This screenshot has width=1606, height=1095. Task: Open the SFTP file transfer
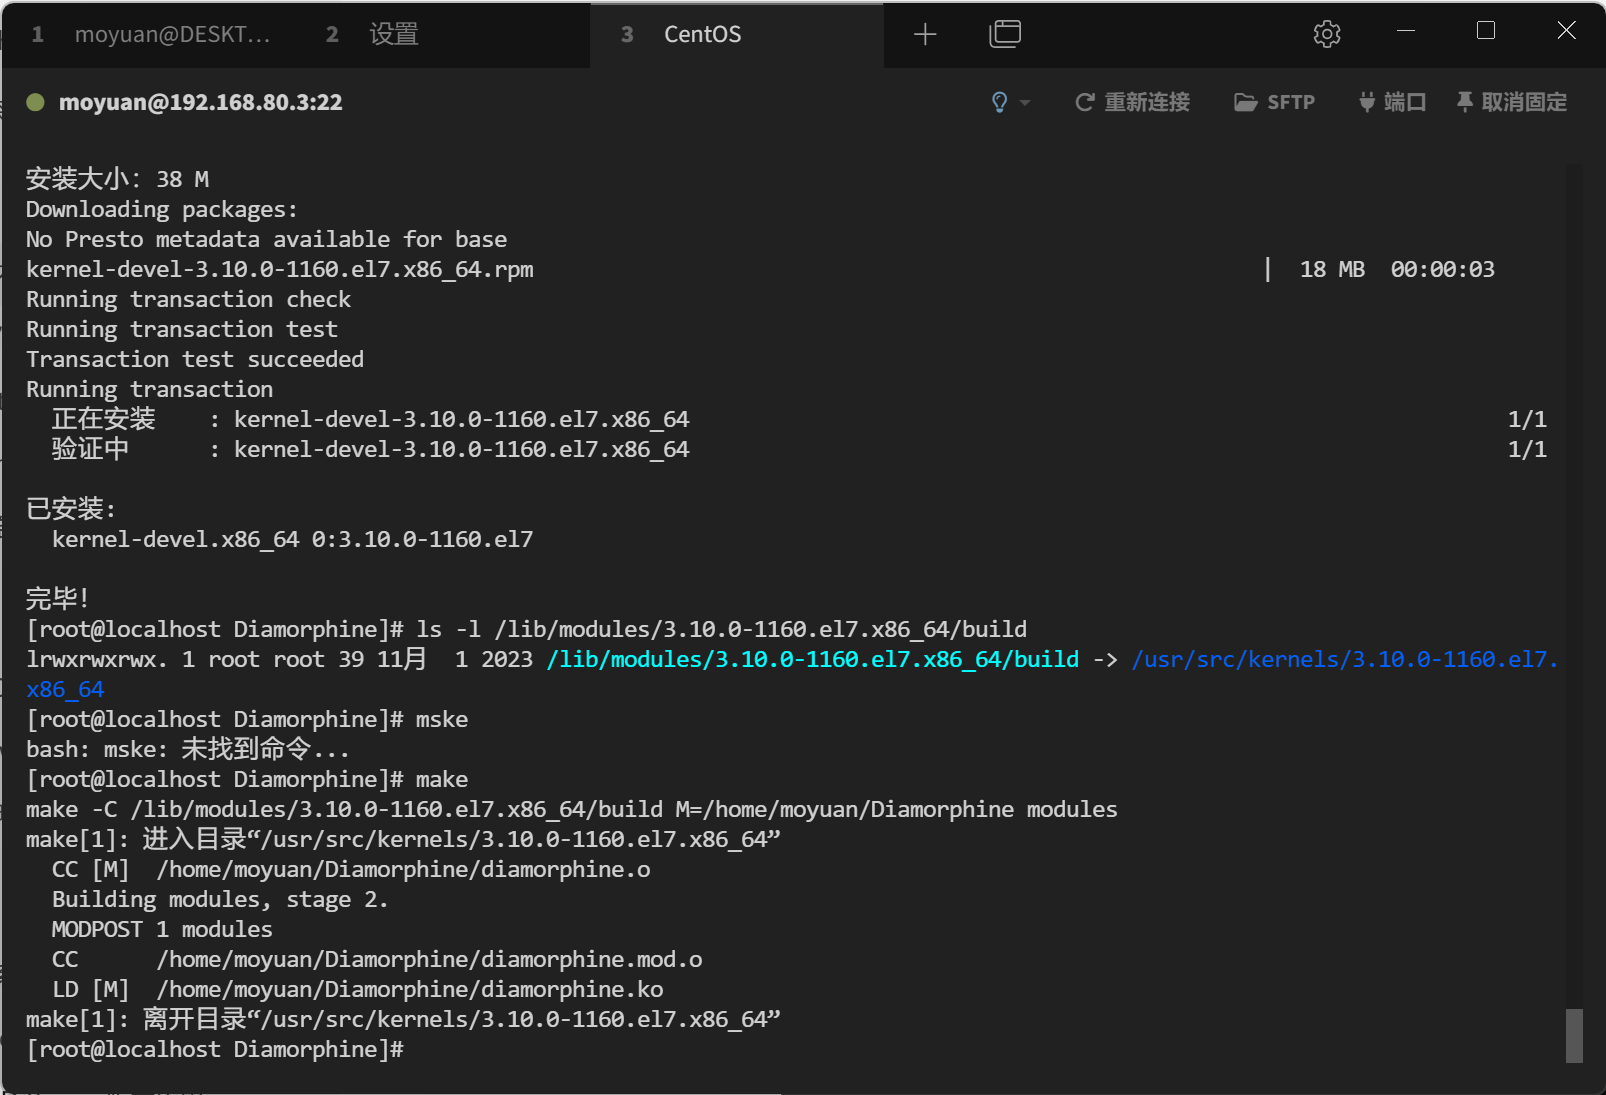click(x=1274, y=102)
